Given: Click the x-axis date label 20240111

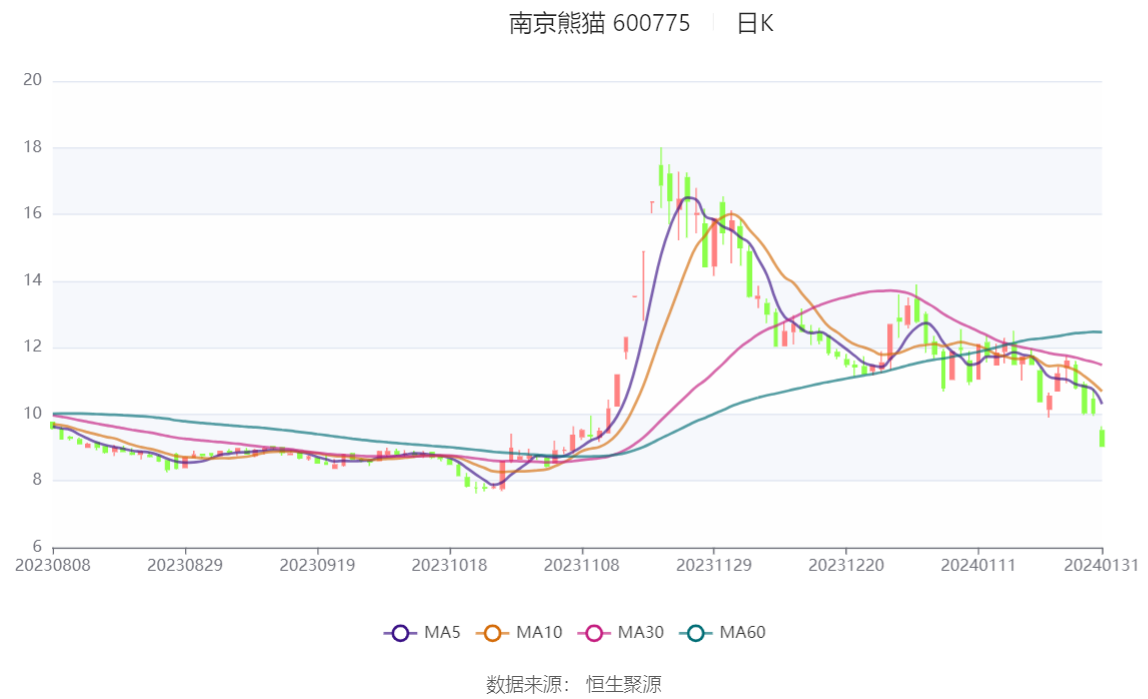Looking at the screenshot, I should pos(978,566).
